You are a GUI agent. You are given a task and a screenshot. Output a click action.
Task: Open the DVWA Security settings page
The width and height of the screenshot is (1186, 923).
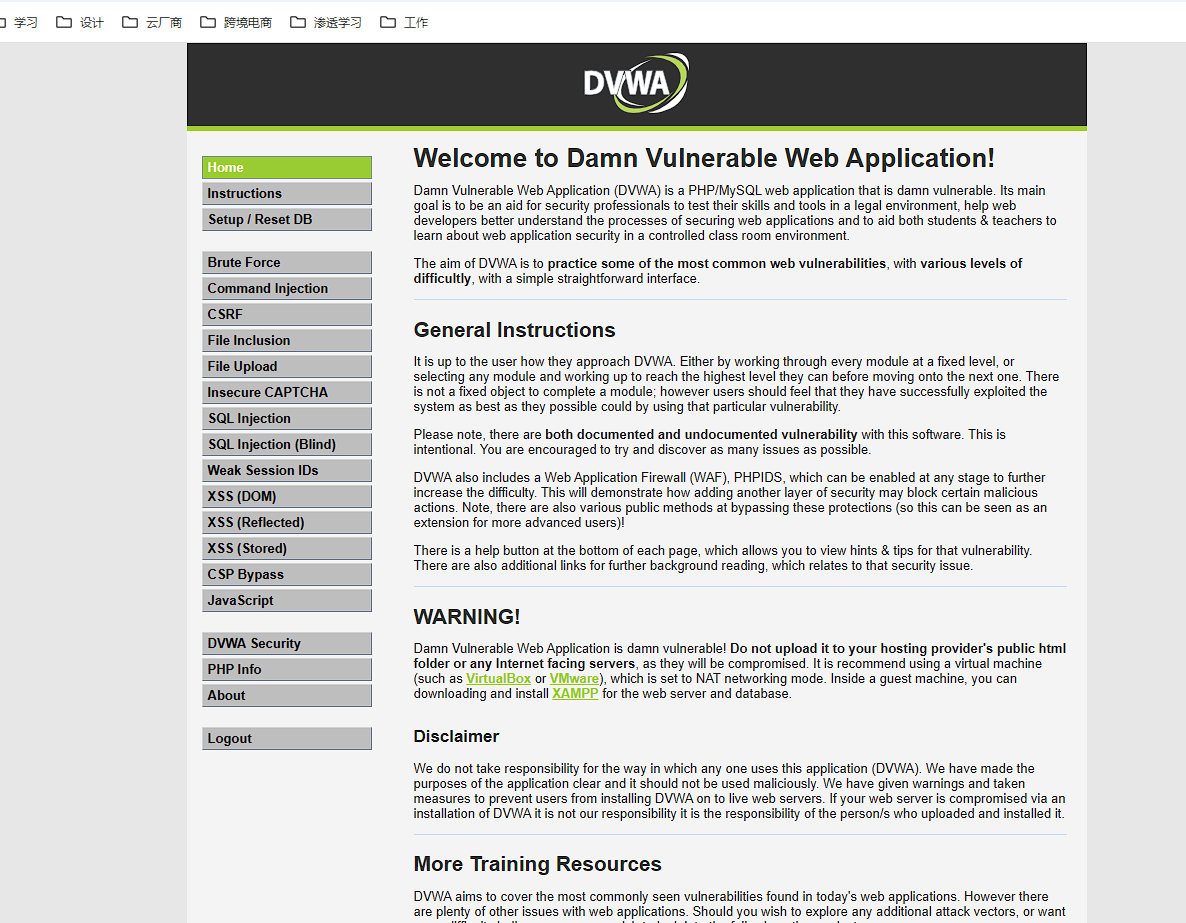[x=286, y=644]
